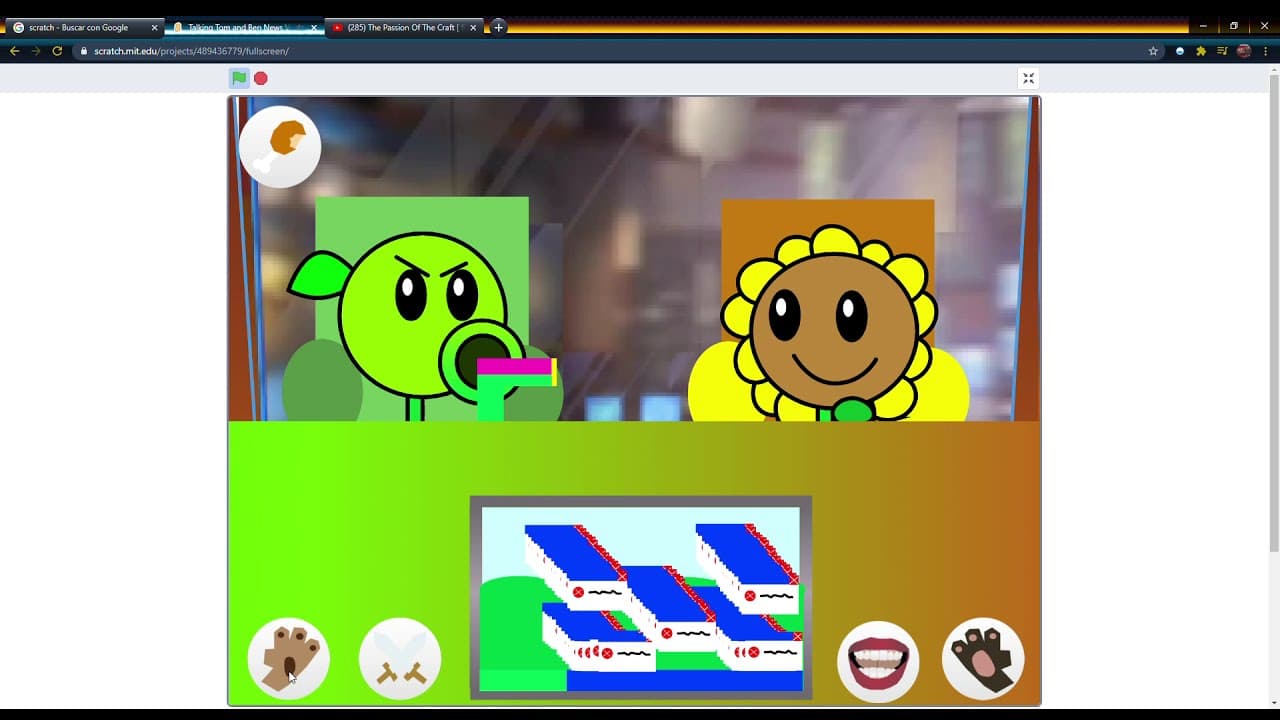
Task: Bookmark this page with the star icon
Action: click(1153, 51)
